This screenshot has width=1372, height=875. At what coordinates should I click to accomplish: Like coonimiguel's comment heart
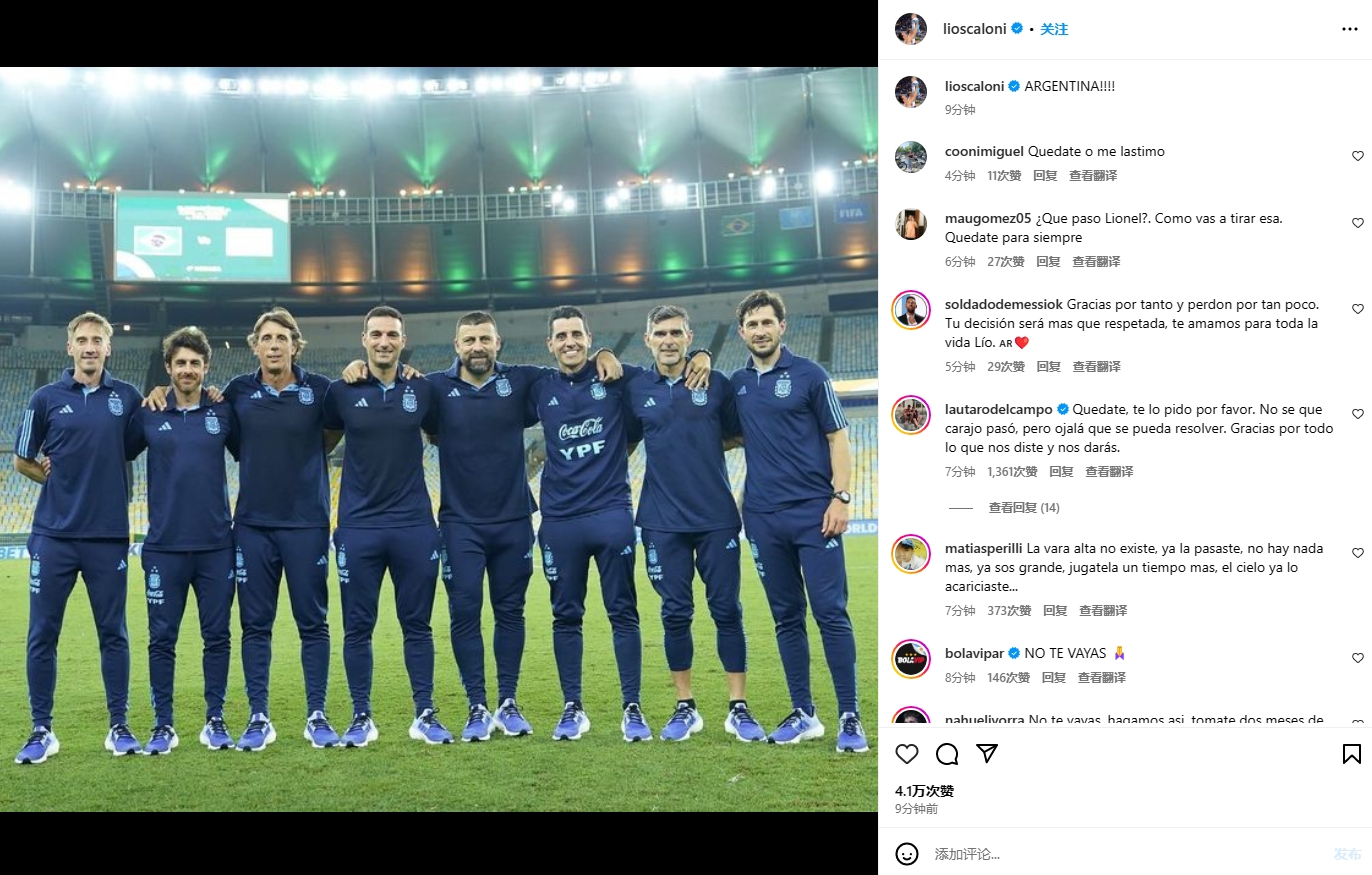click(x=1358, y=156)
